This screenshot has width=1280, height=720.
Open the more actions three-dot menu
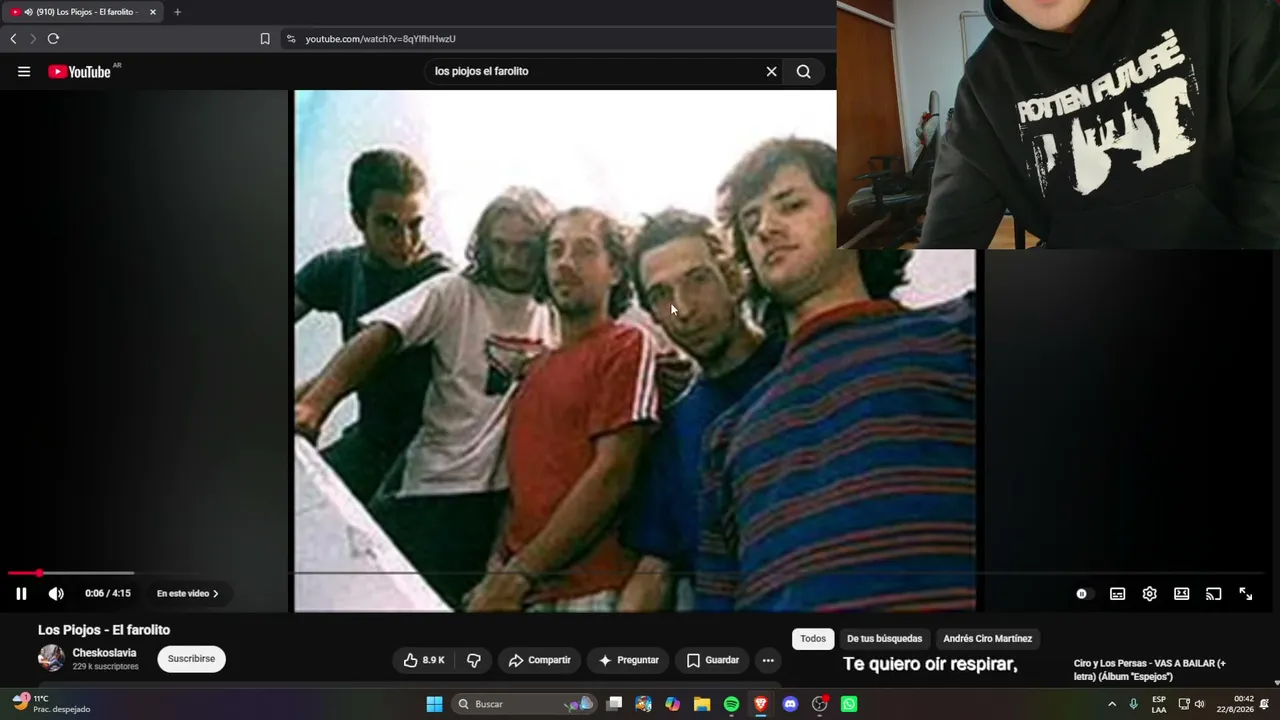(x=768, y=660)
